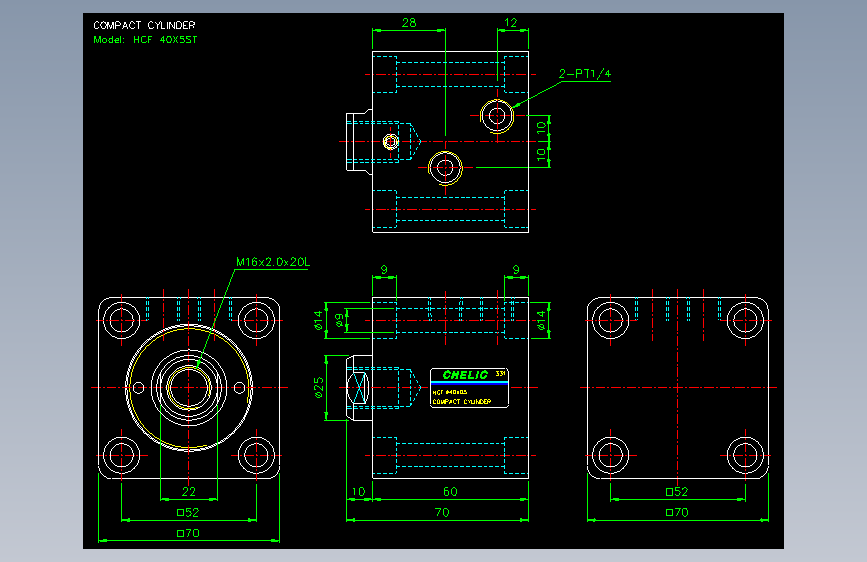Select the □70 dimension in rear view
This screenshot has width=867, height=562.
(x=677, y=513)
